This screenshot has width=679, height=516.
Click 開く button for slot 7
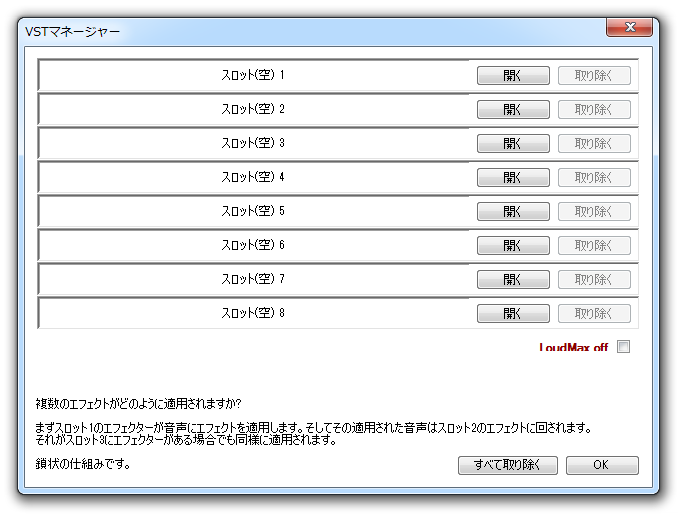tap(513, 280)
